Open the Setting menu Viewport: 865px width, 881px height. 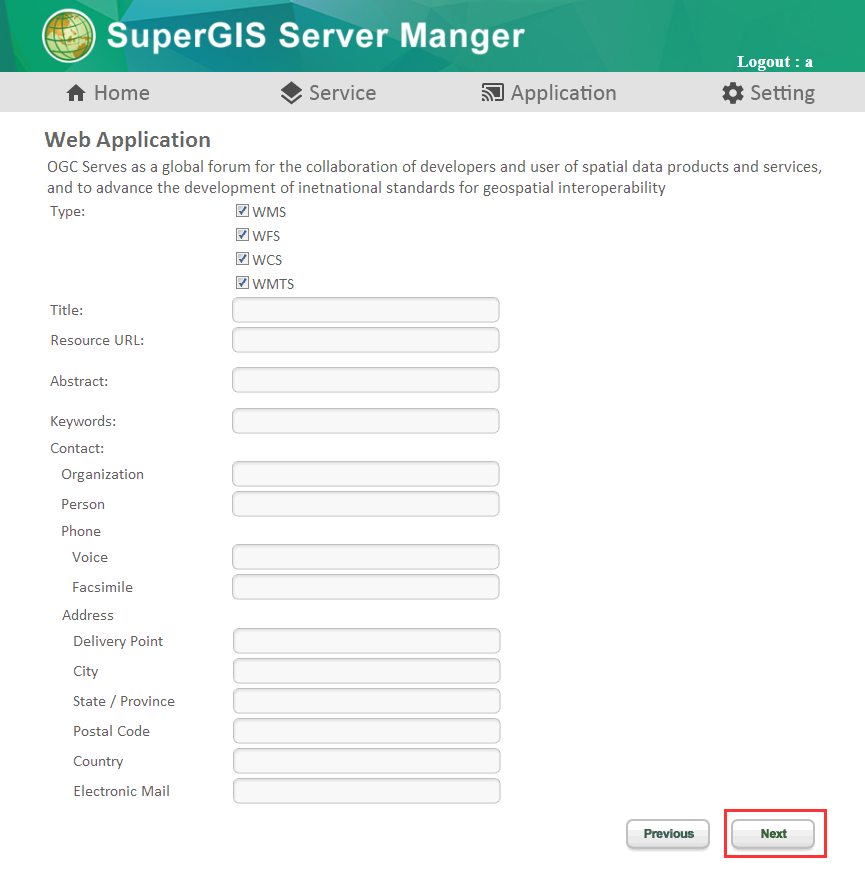pos(768,93)
